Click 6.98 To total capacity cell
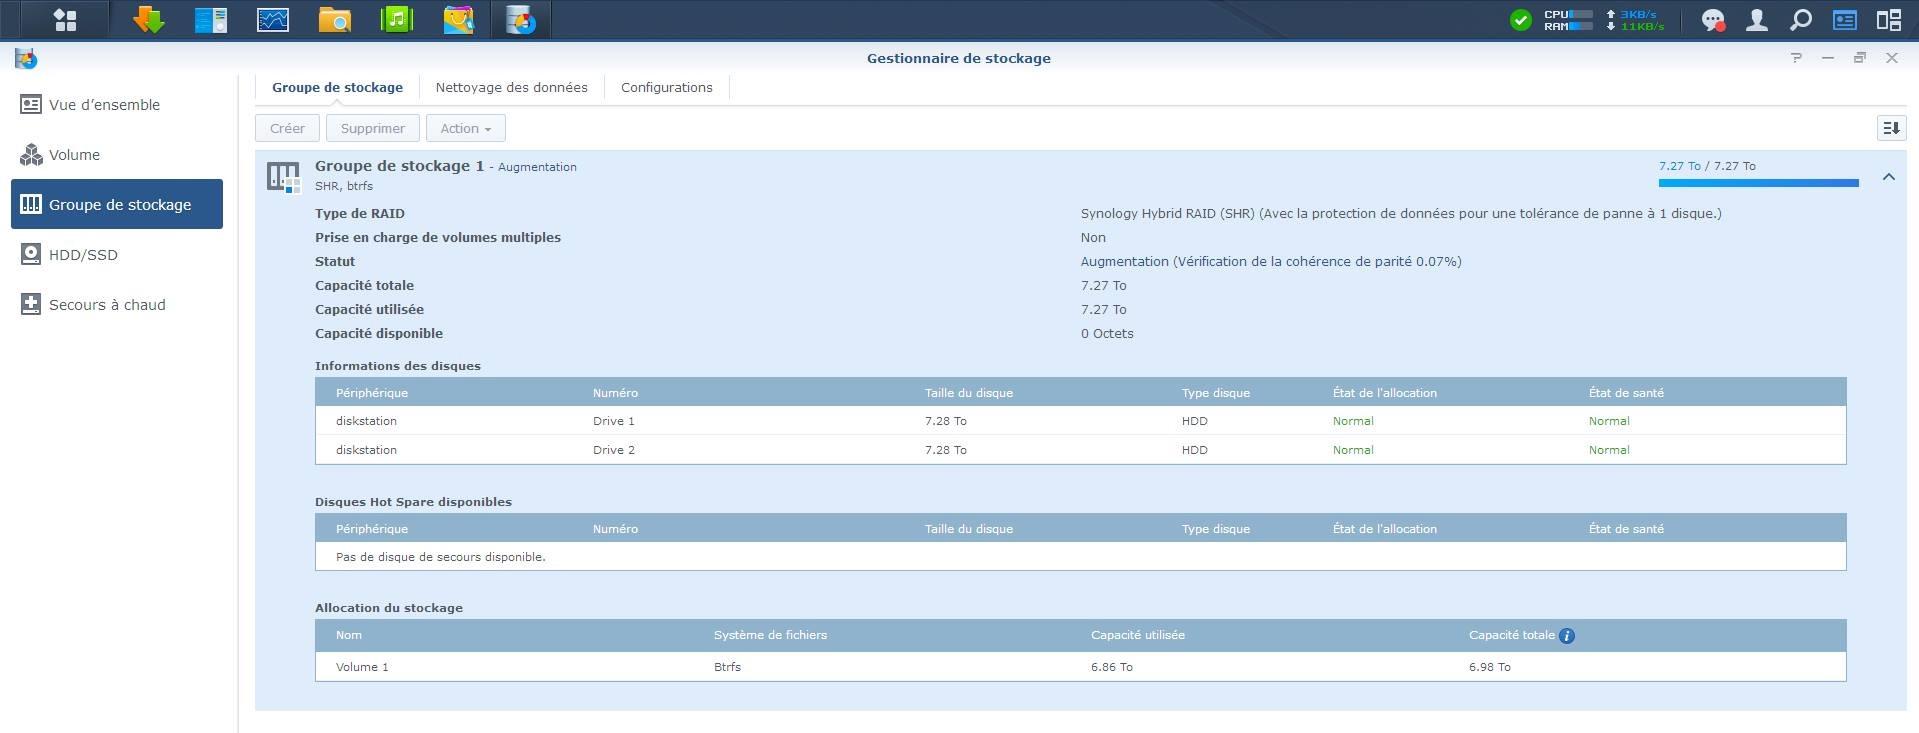1919x733 pixels. tap(1489, 667)
